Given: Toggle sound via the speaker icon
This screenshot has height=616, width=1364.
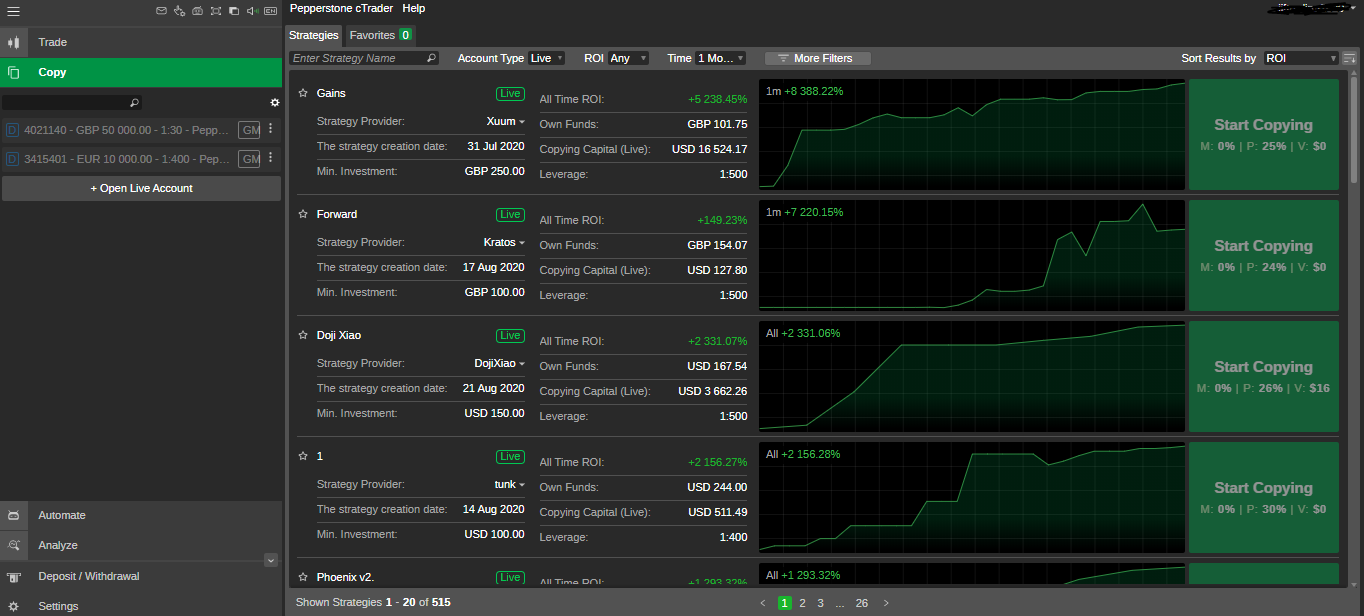Looking at the screenshot, I should pyautogui.click(x=251, y=11).
